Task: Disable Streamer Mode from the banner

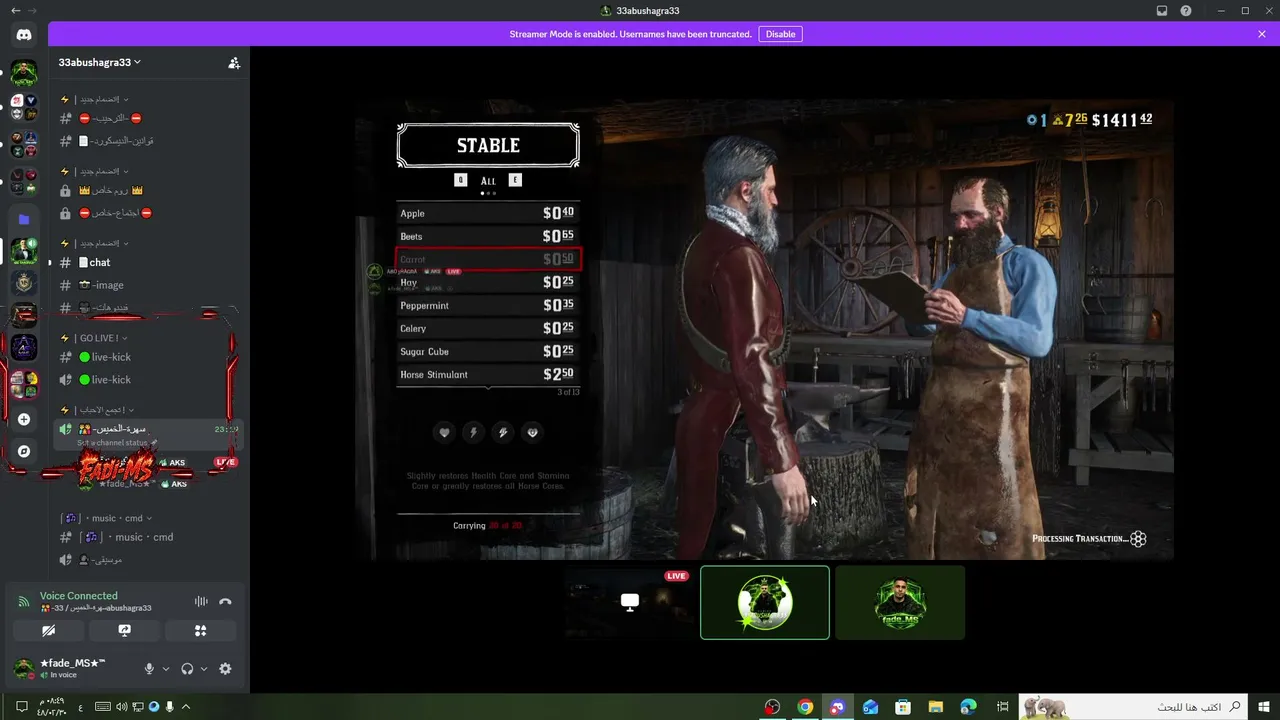Action: [x=780, y=34]
